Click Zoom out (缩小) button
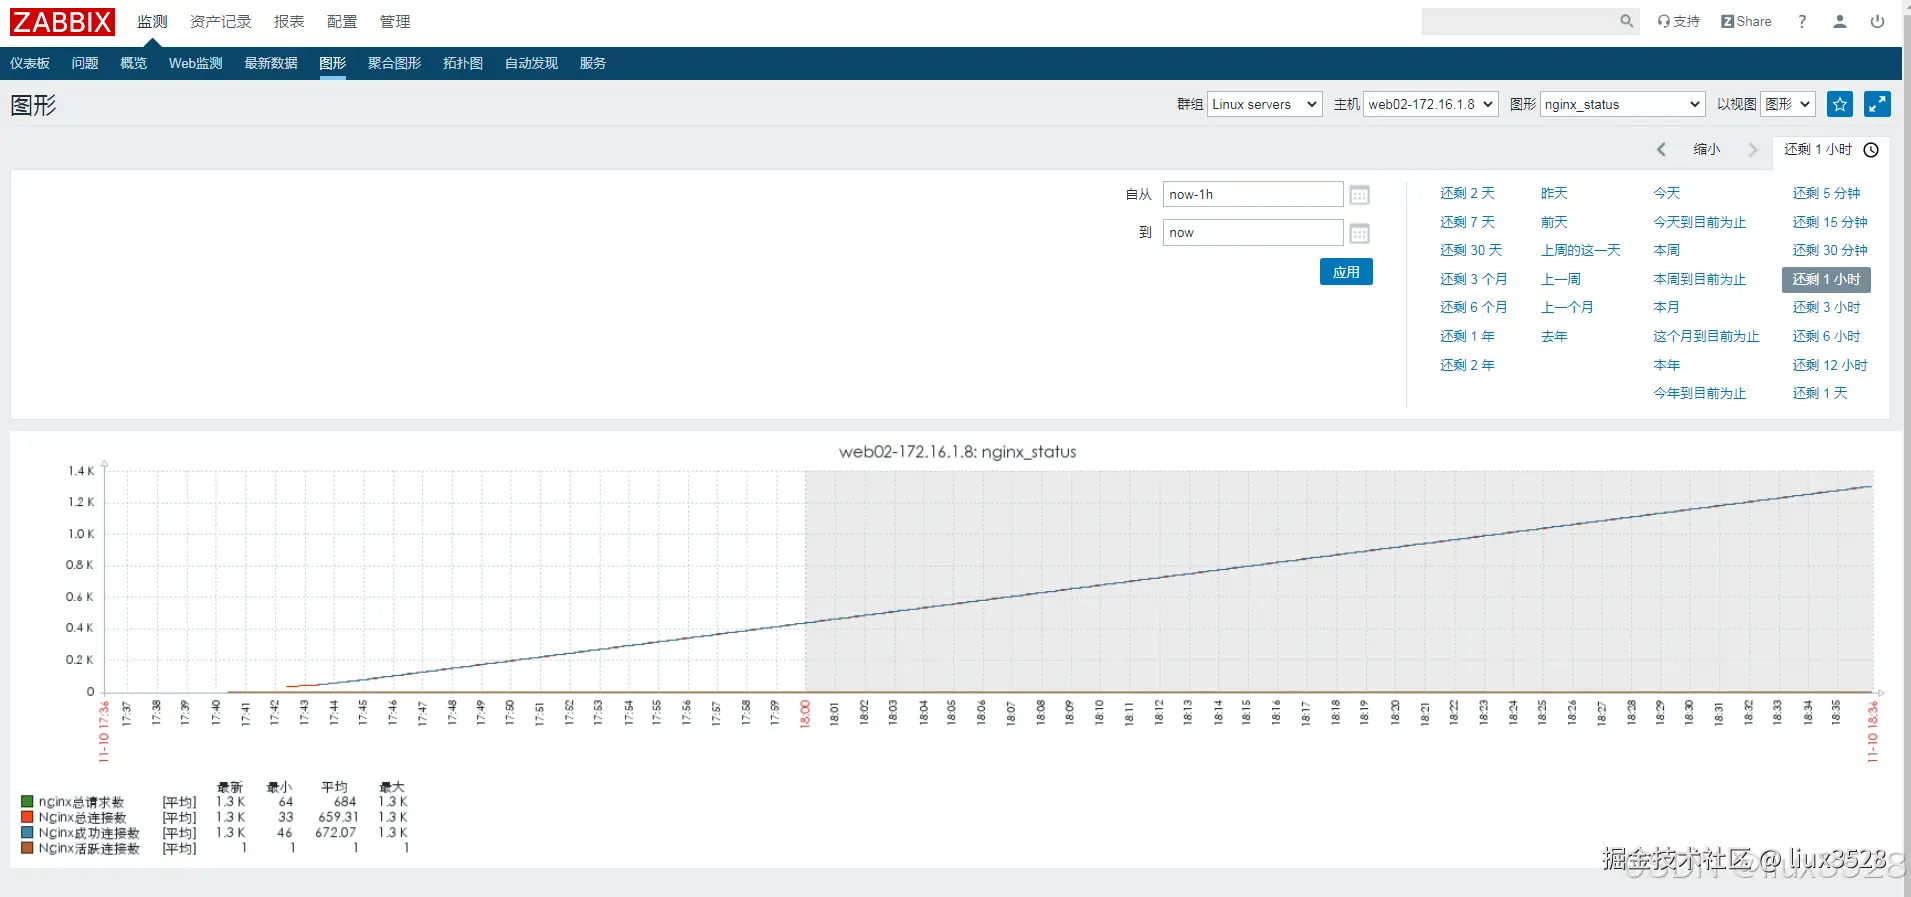 (1707, 149)
